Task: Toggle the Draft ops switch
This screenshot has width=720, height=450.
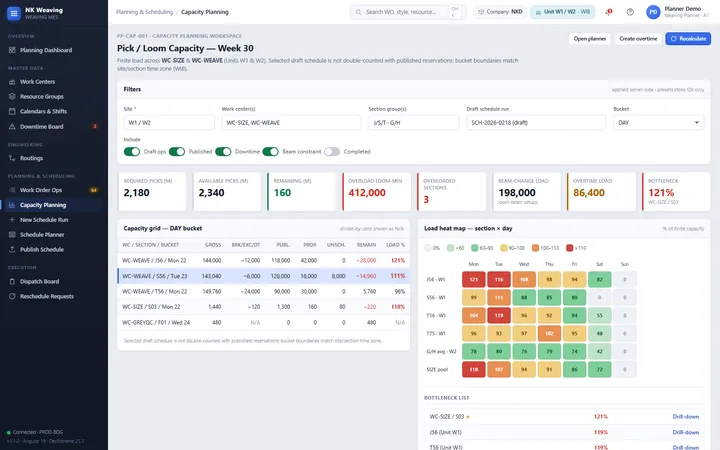Action: point(132,152)
